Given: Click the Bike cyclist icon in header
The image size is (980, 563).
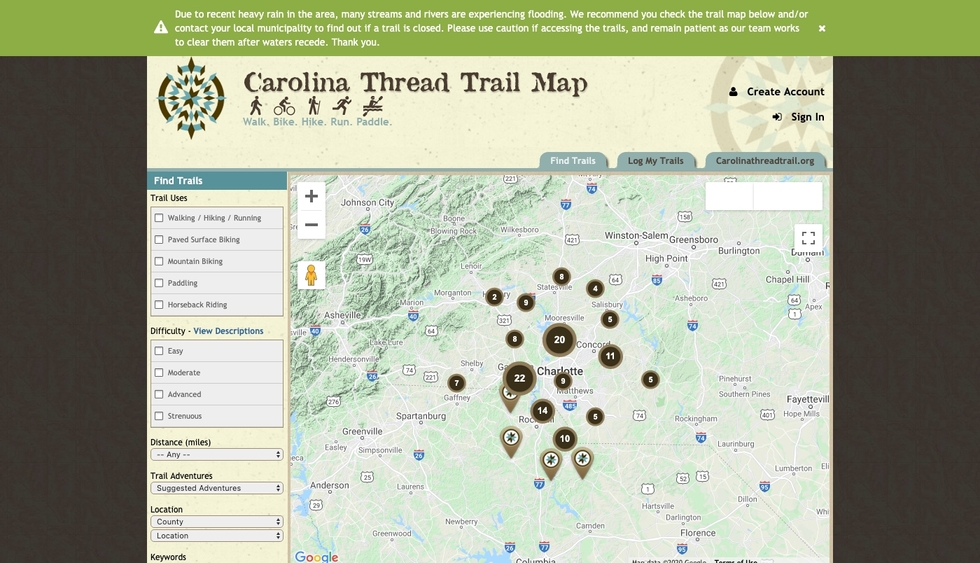Looking at the screenshot, I should coord(284,106).
